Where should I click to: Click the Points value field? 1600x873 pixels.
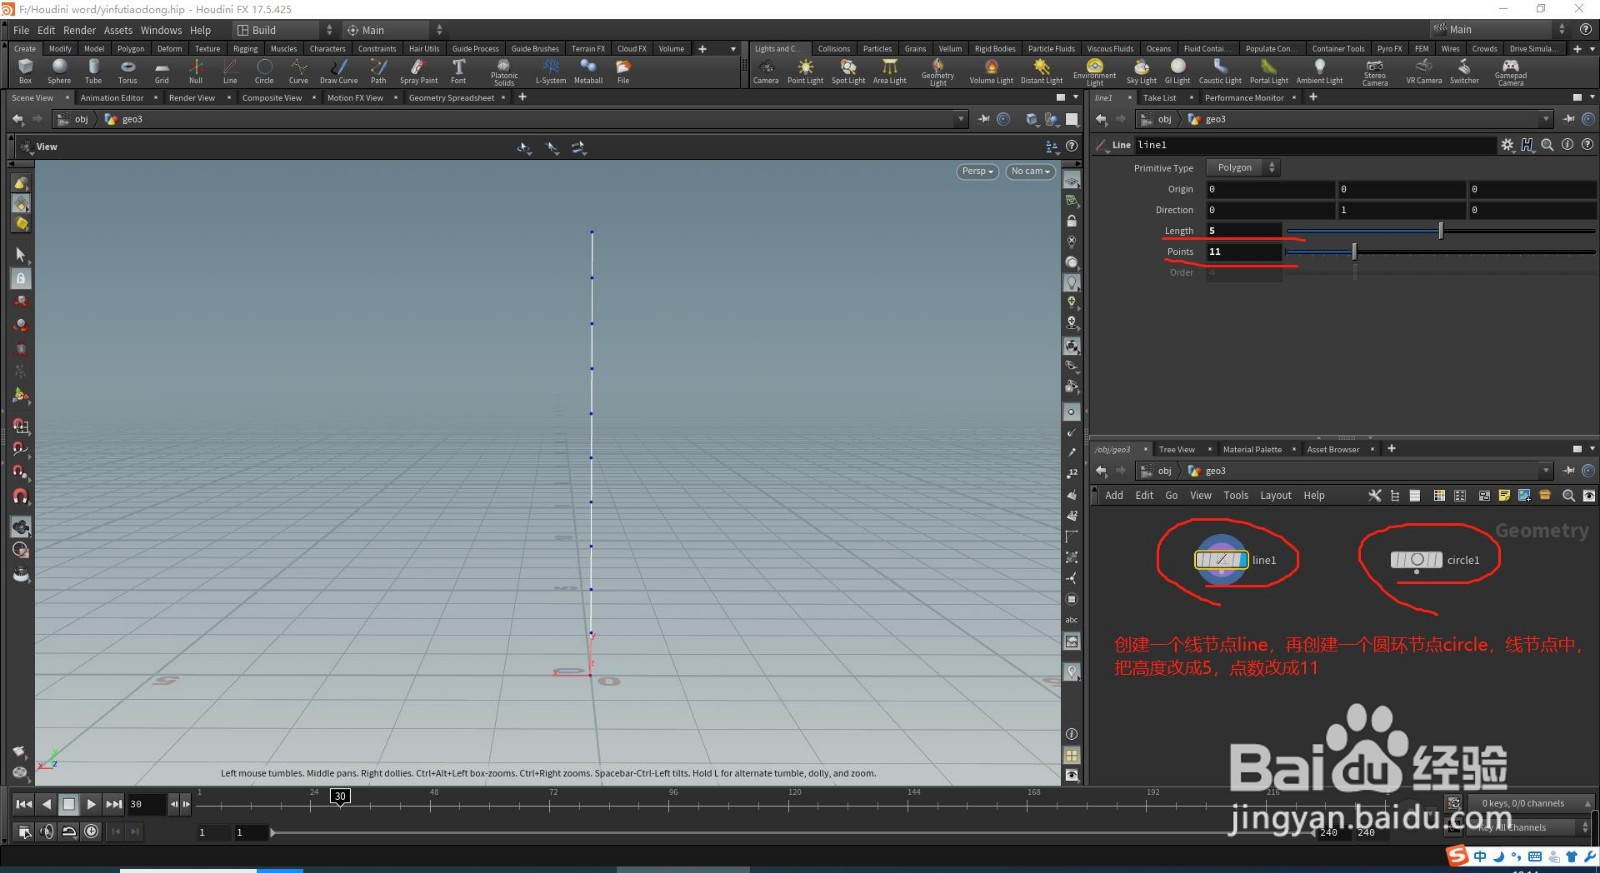(1243, 252)
